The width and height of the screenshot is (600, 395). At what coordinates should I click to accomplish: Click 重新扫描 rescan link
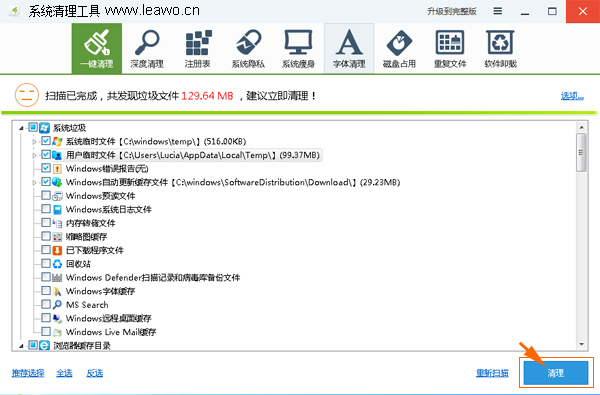point(492,373)
